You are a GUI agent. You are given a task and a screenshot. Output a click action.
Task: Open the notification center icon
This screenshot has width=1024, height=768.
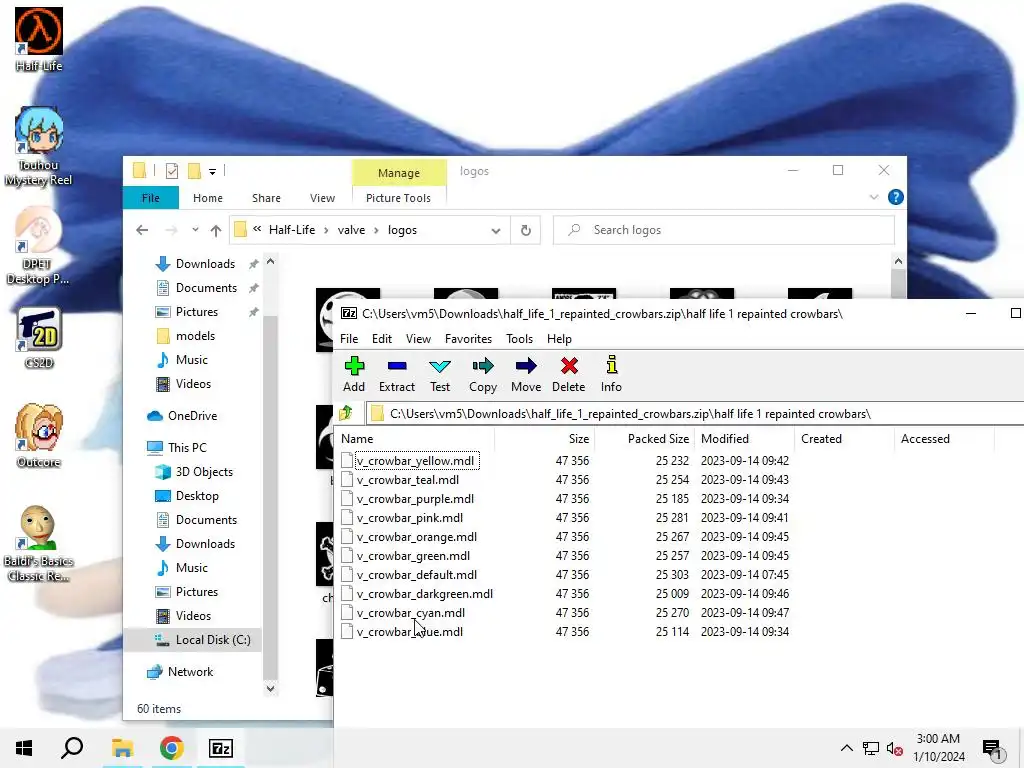click(992, 748)
